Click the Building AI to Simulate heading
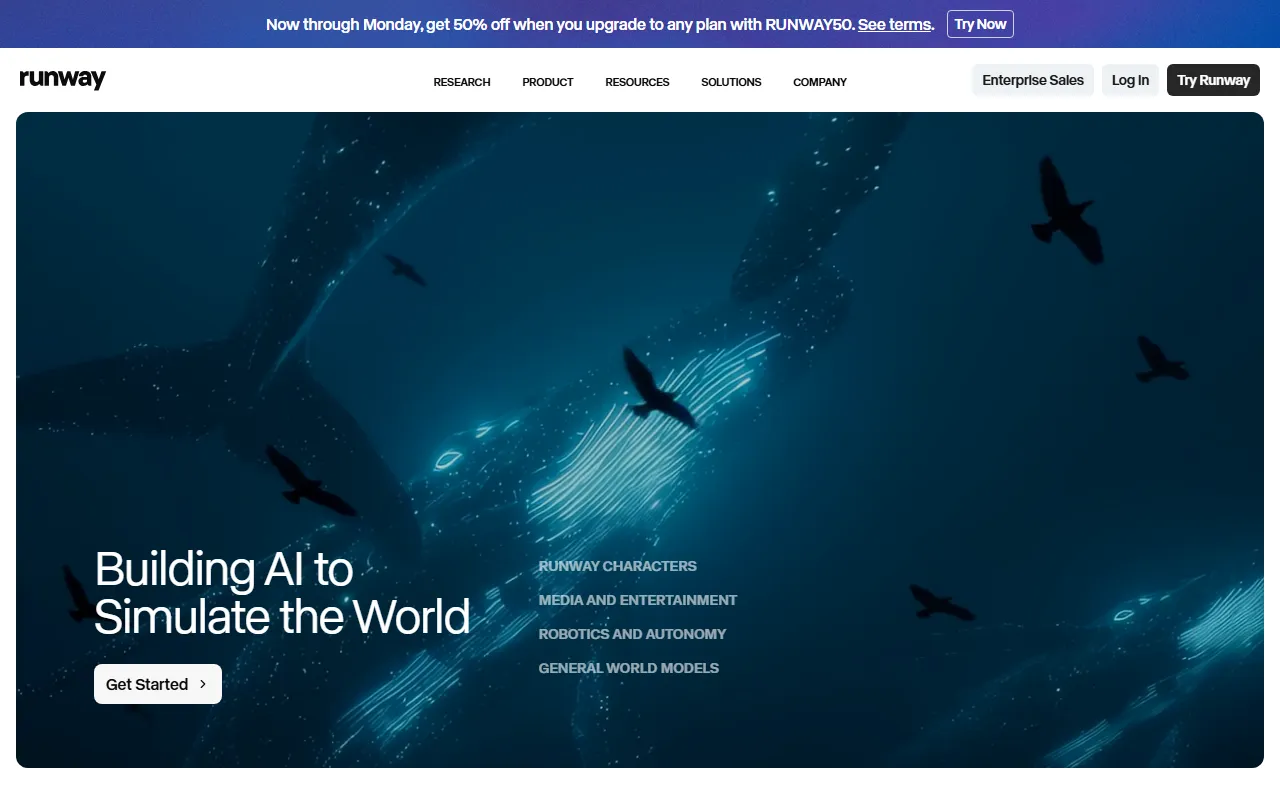This screenshot has width=1280, height=800. (281, 593)
